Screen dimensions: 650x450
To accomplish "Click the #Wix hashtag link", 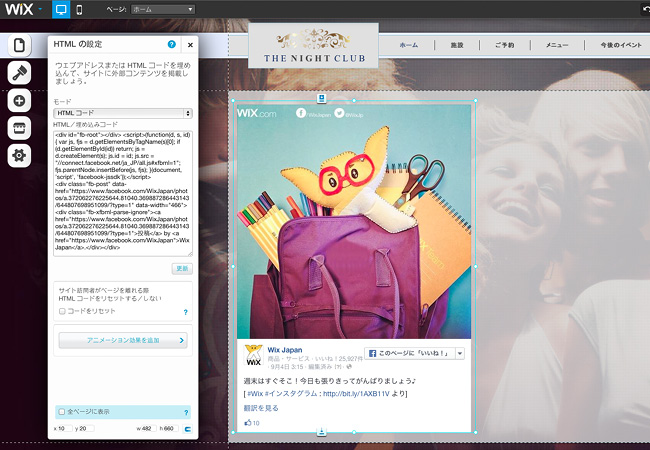I will click(x=255, y=393).
